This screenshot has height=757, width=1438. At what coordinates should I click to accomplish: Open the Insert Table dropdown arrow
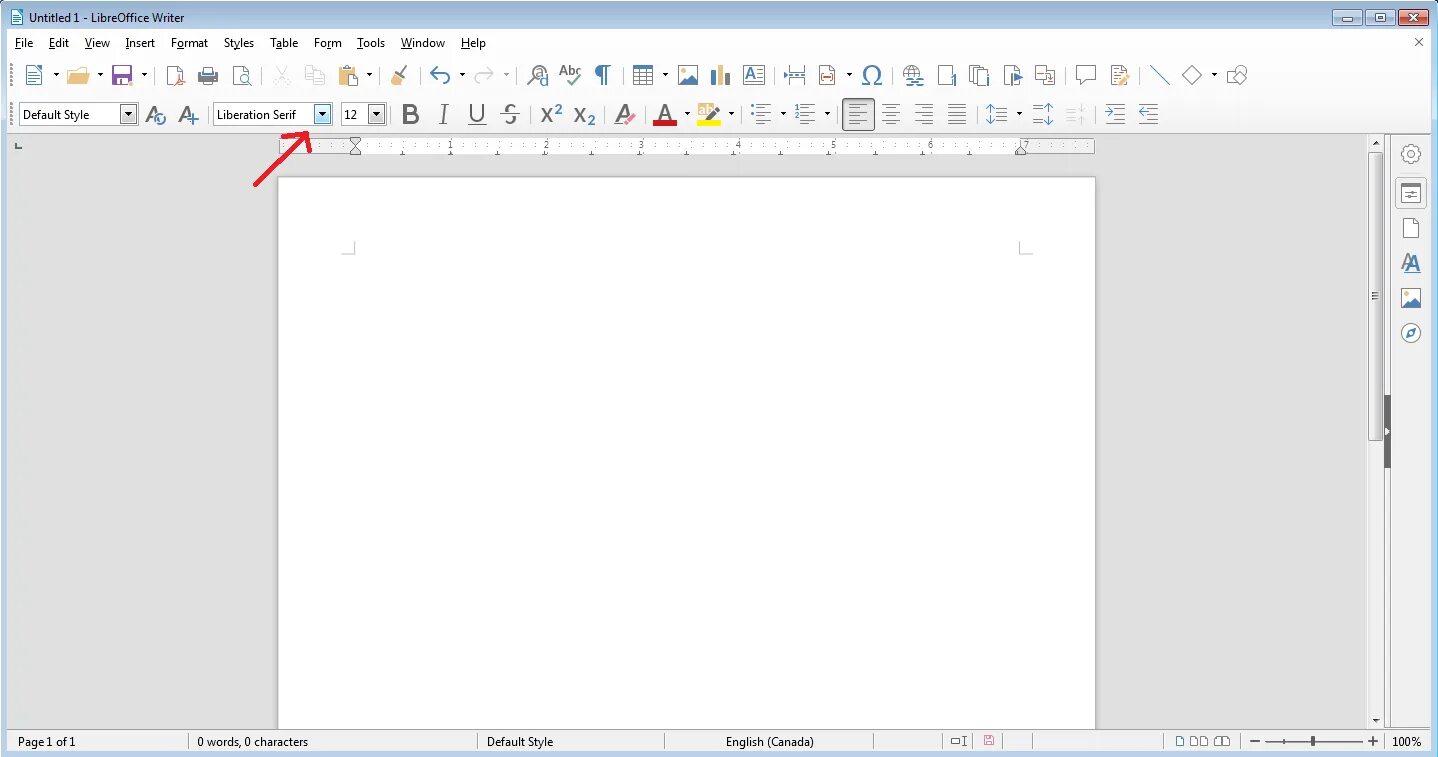[x=665, y=75]
